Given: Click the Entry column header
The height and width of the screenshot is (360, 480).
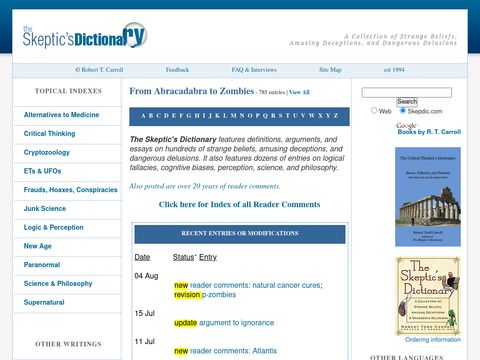Looking at the screenshot, I should [x=208, y=257].
